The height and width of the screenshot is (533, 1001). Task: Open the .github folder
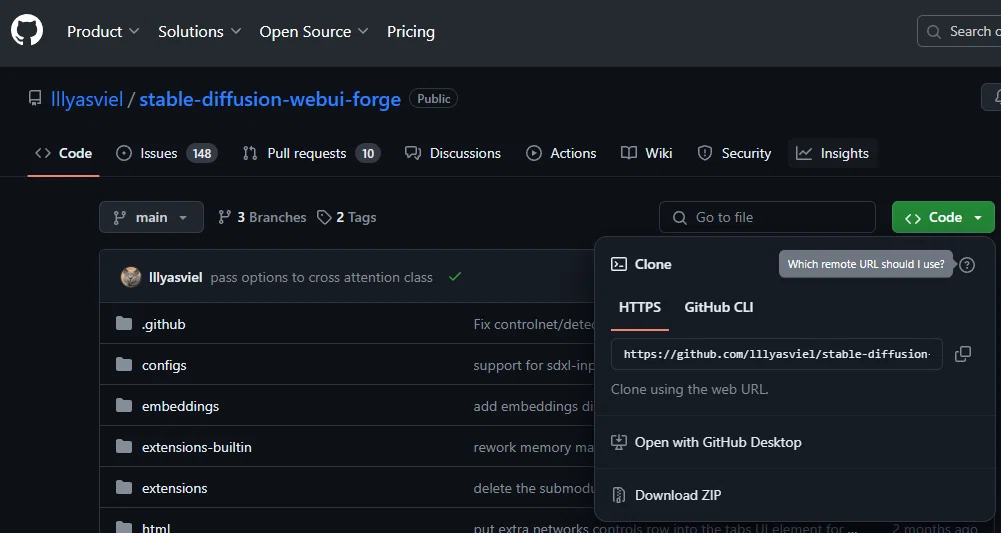[163, 324]
